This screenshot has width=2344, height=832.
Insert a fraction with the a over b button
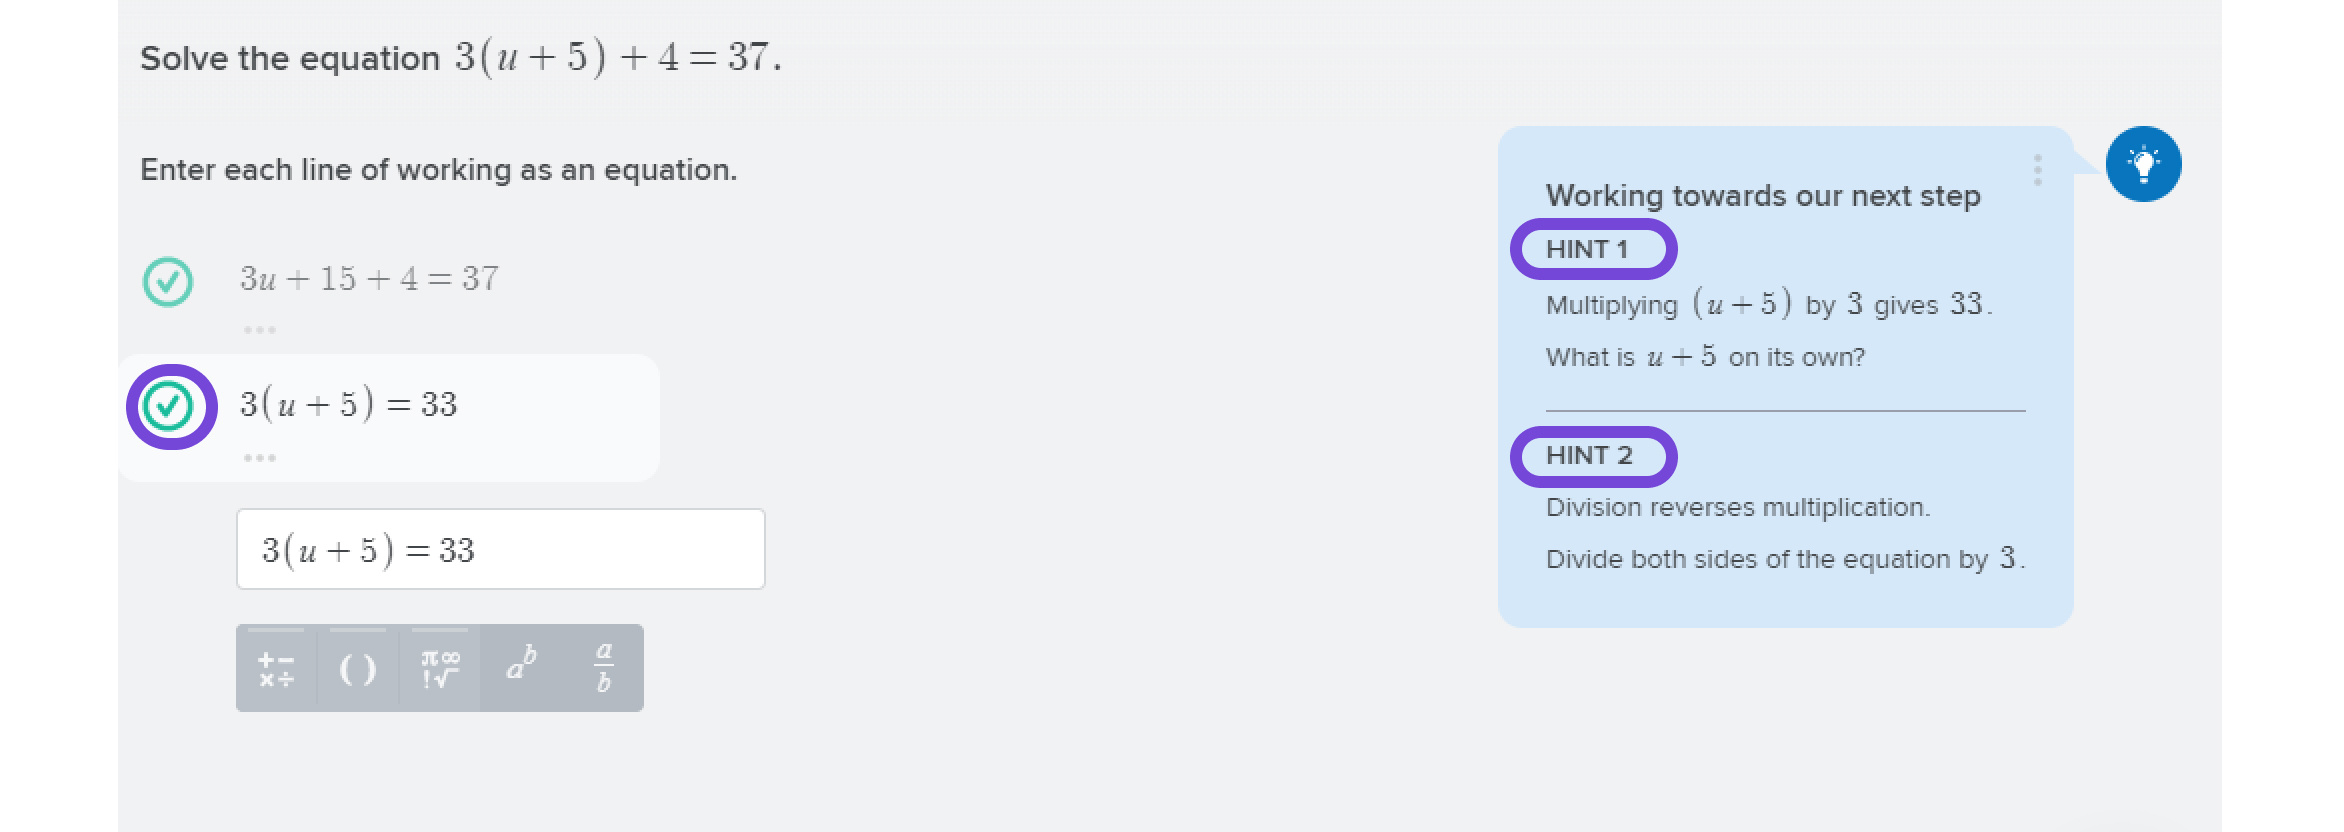click(603, 668)
